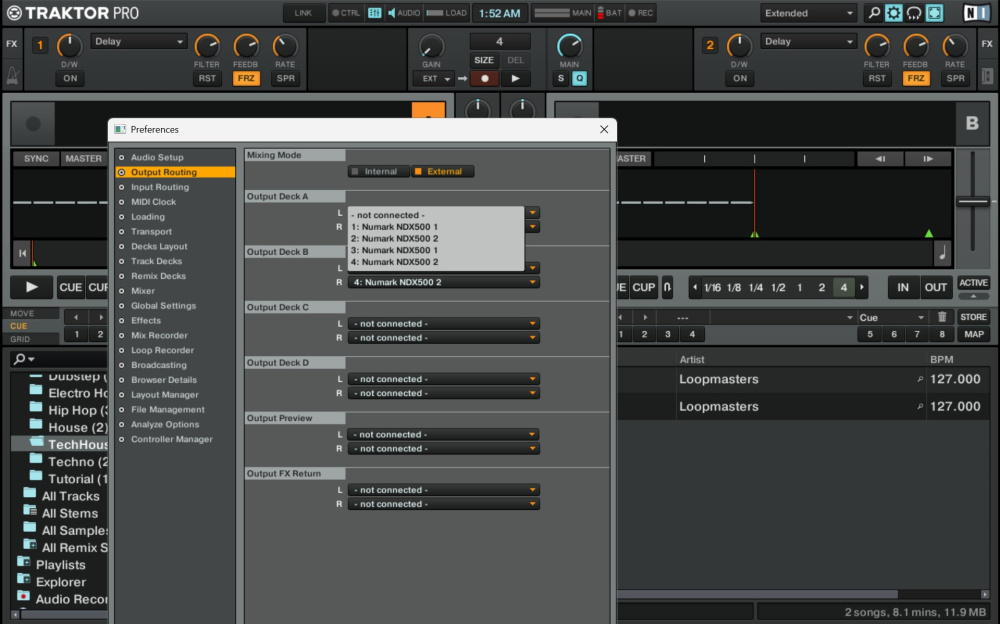Viewport: 1000px width, 624px height.
Task: Click the Traktor Pro logo
Action: point(73,13)
